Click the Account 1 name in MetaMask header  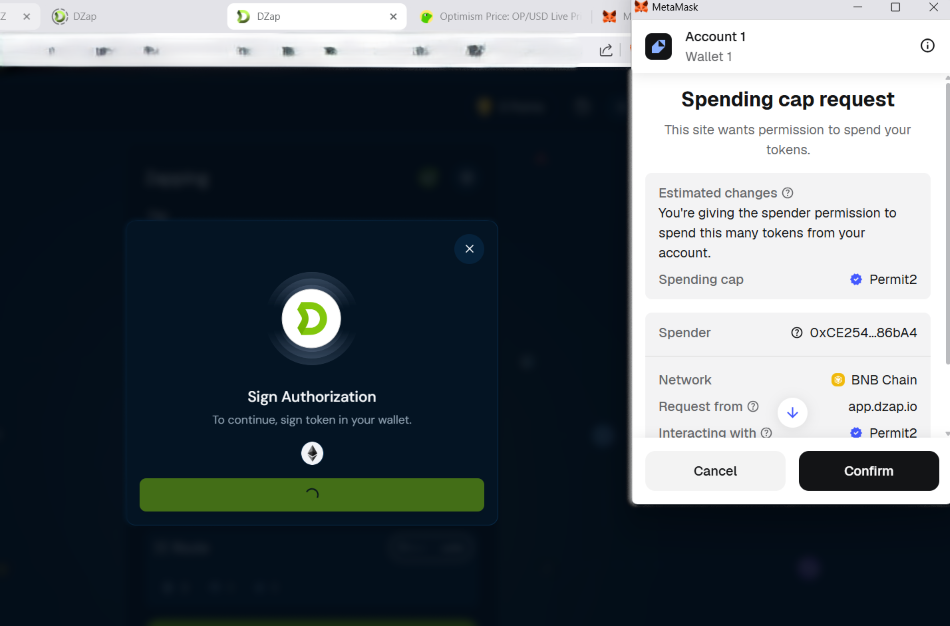click(715, 36)
